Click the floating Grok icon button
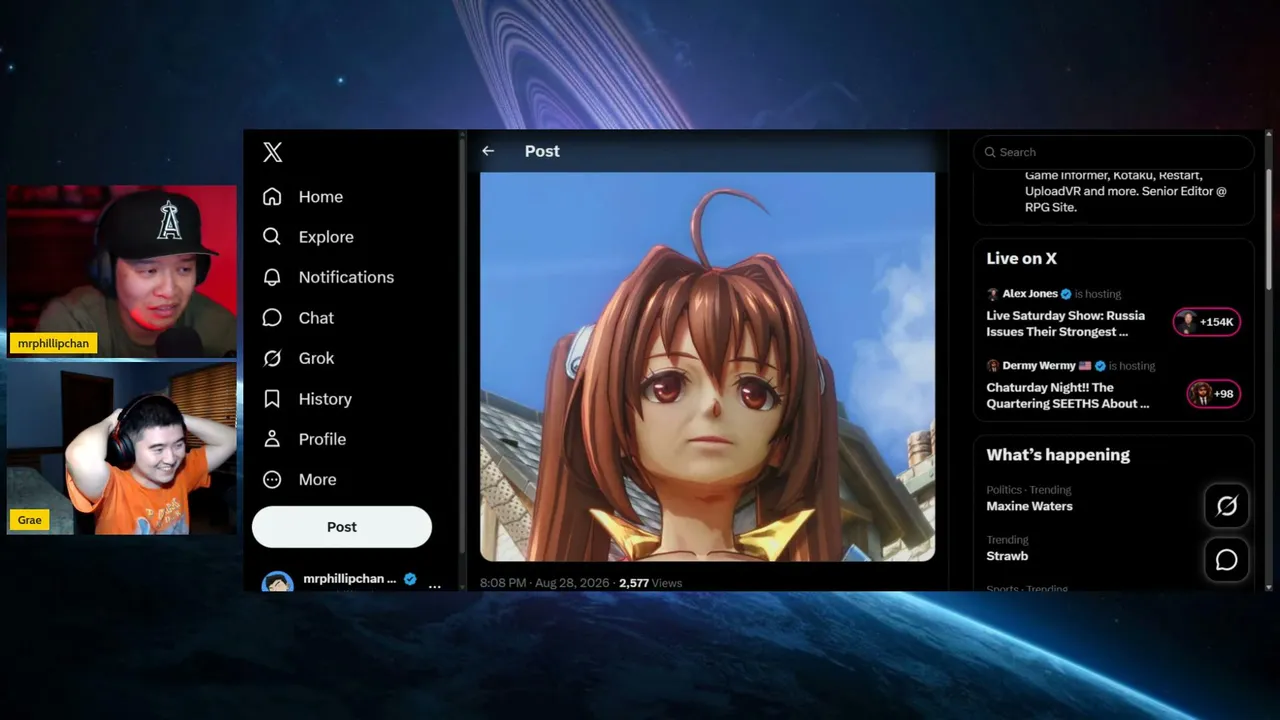 (1227, 506)
